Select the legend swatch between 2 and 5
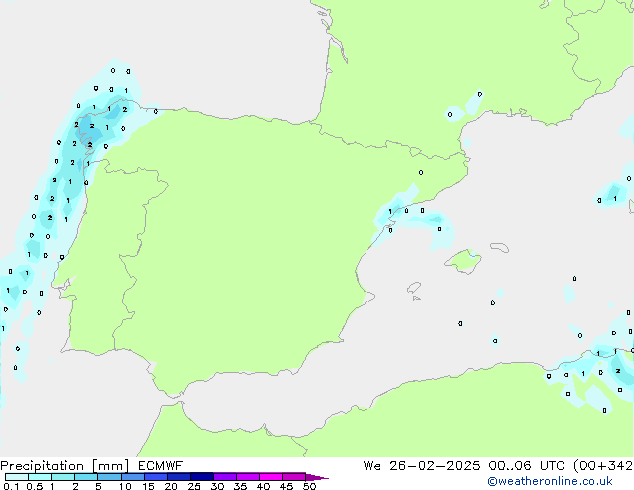 86,477
